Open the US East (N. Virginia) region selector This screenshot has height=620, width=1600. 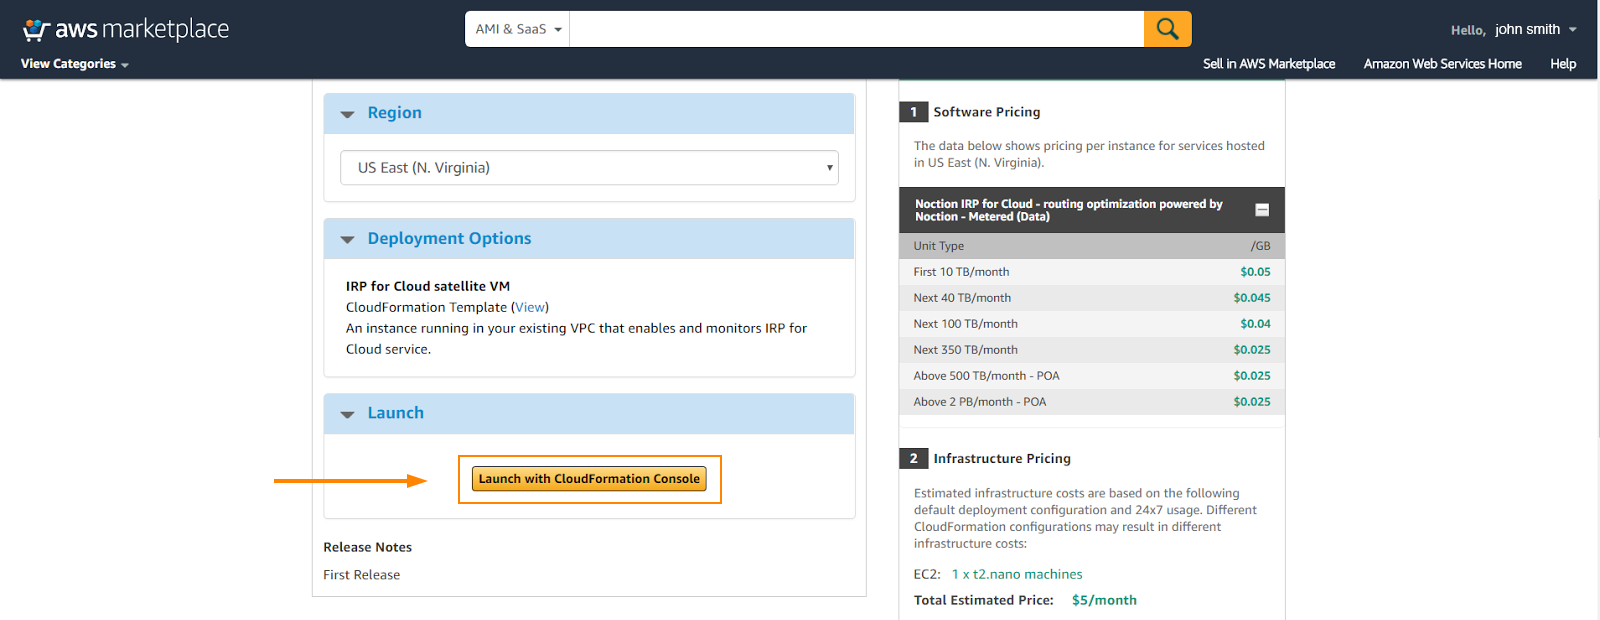pyautogui.click(x=589, y=168)
